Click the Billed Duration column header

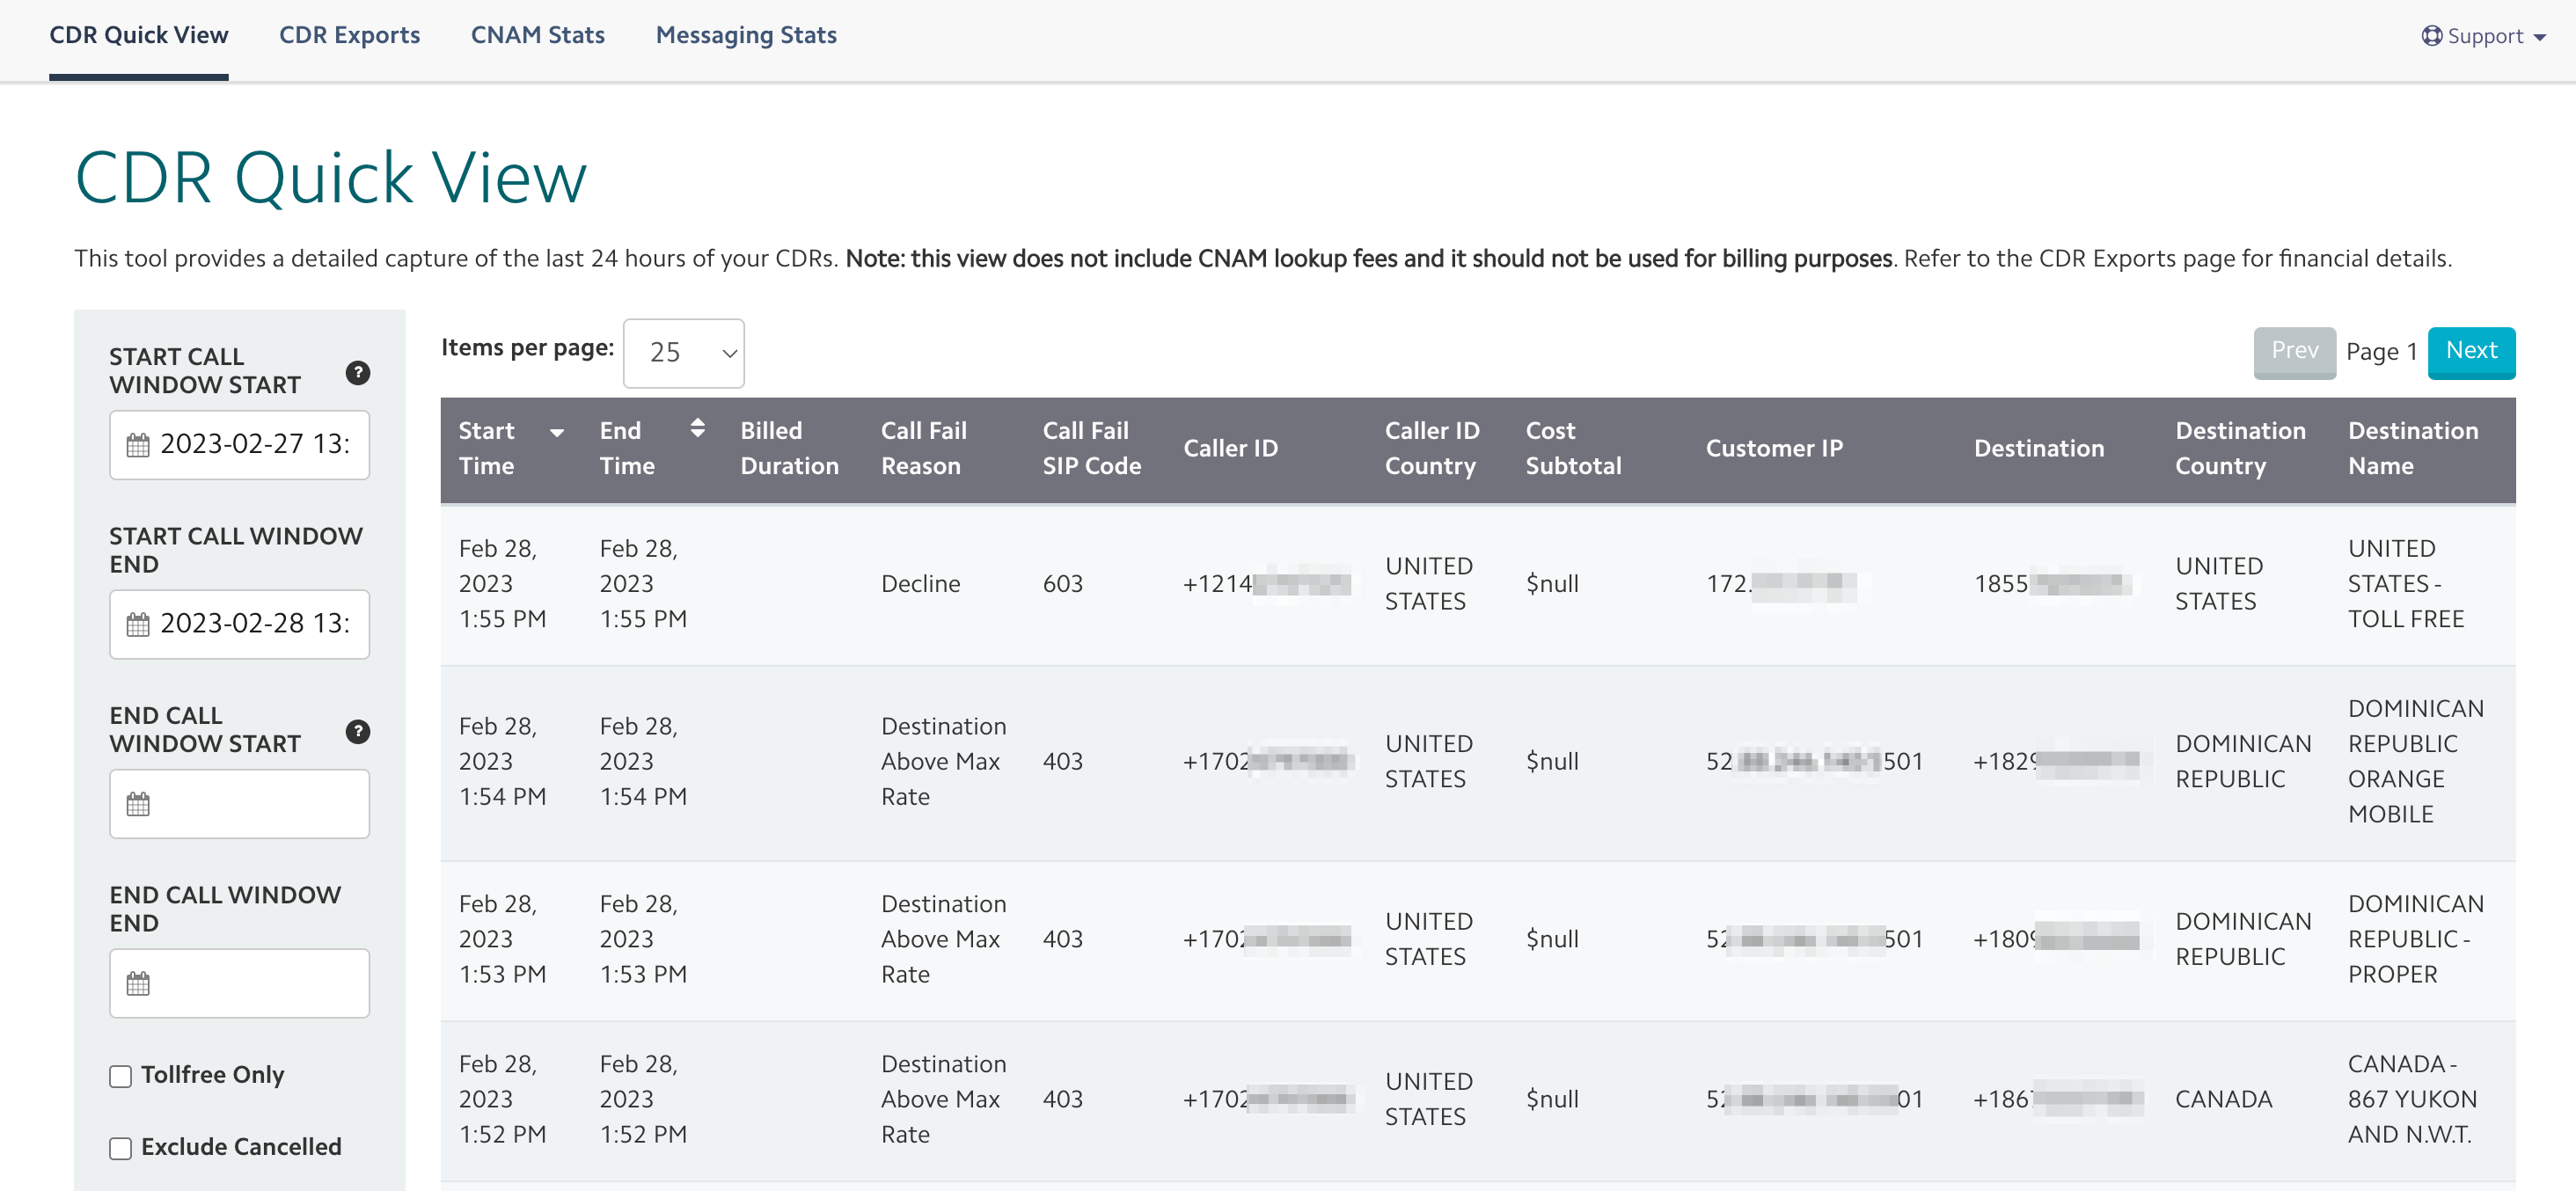pyautogui.click(x=789, y=448)
